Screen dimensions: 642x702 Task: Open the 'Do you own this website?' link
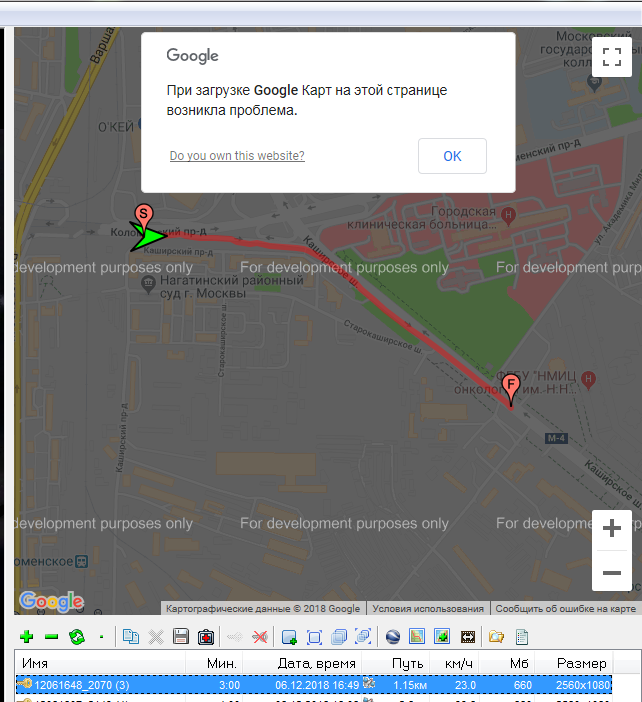237,156
